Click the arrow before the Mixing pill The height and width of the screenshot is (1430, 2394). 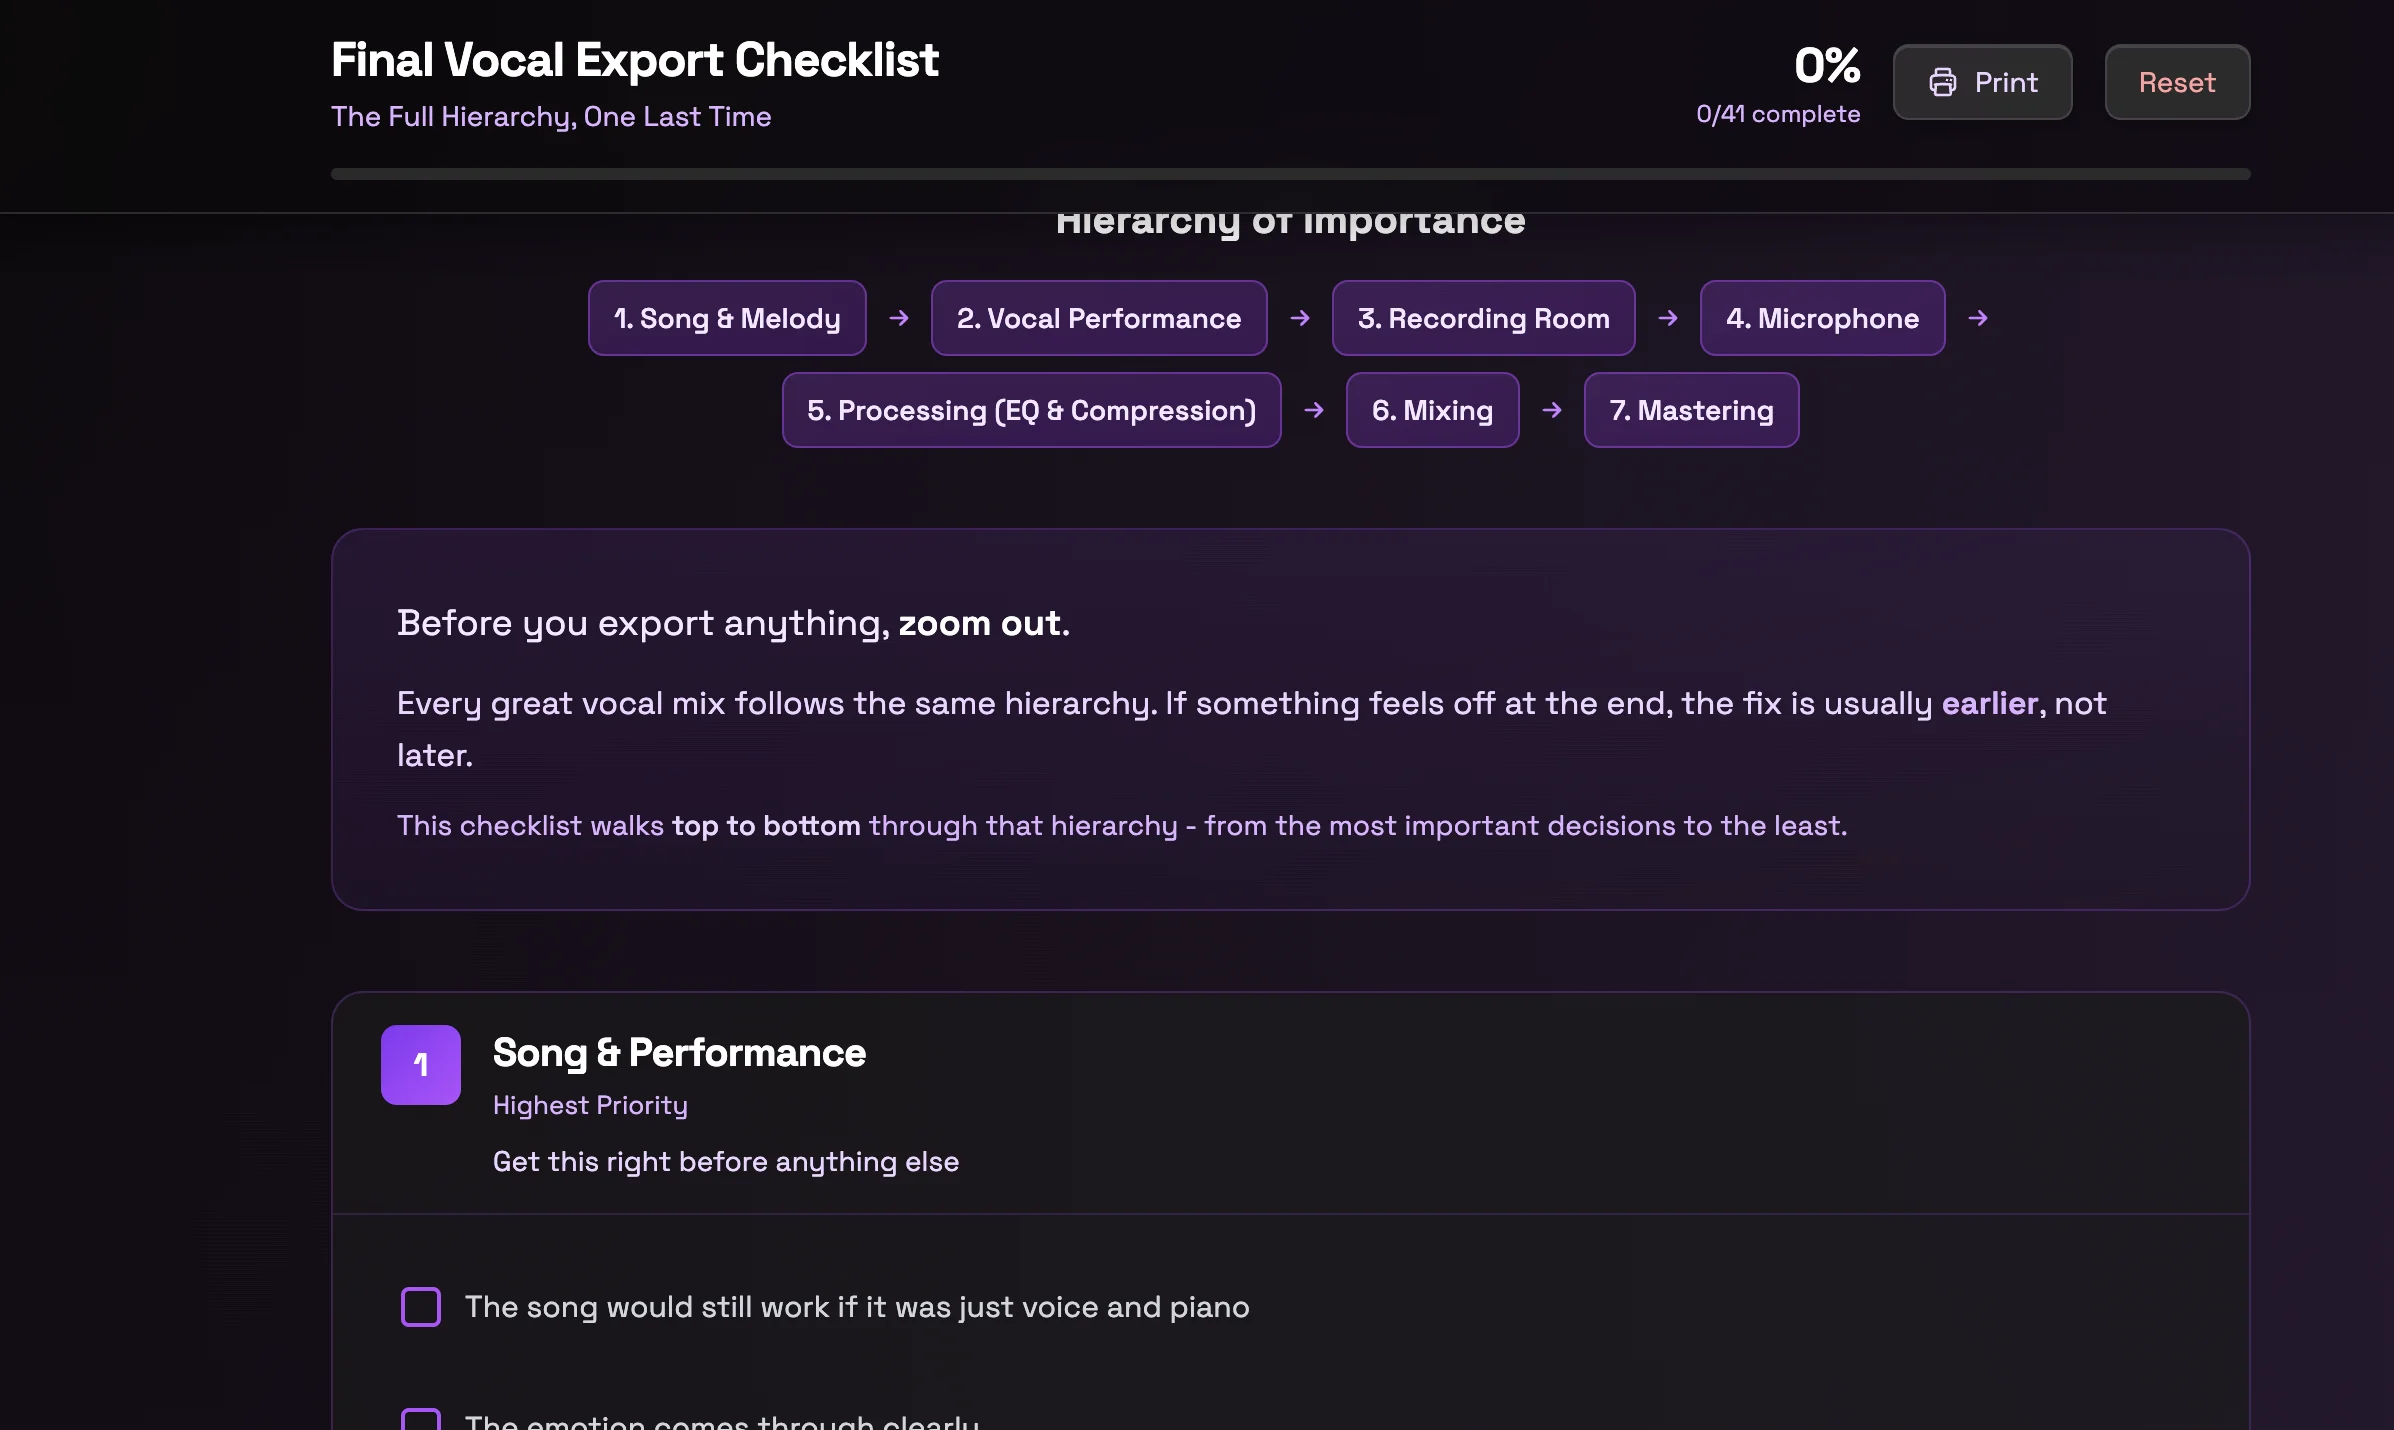[1314, 410]
